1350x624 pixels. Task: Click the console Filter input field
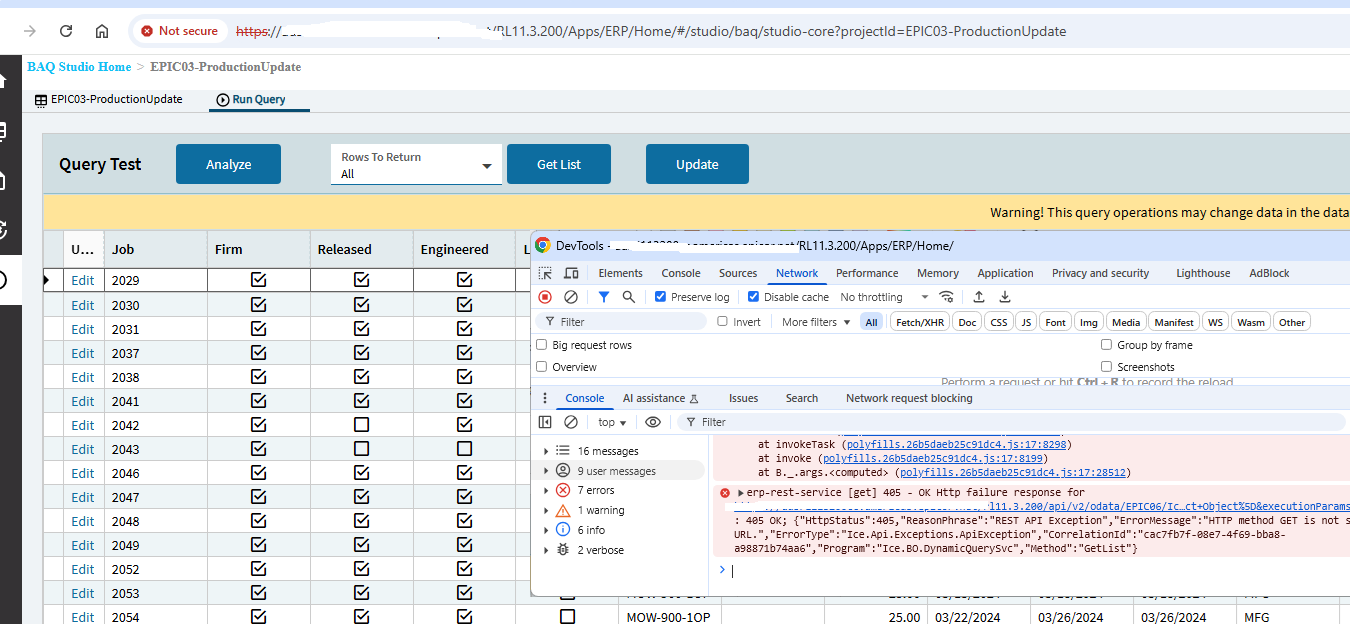(x=1013, y=422)
